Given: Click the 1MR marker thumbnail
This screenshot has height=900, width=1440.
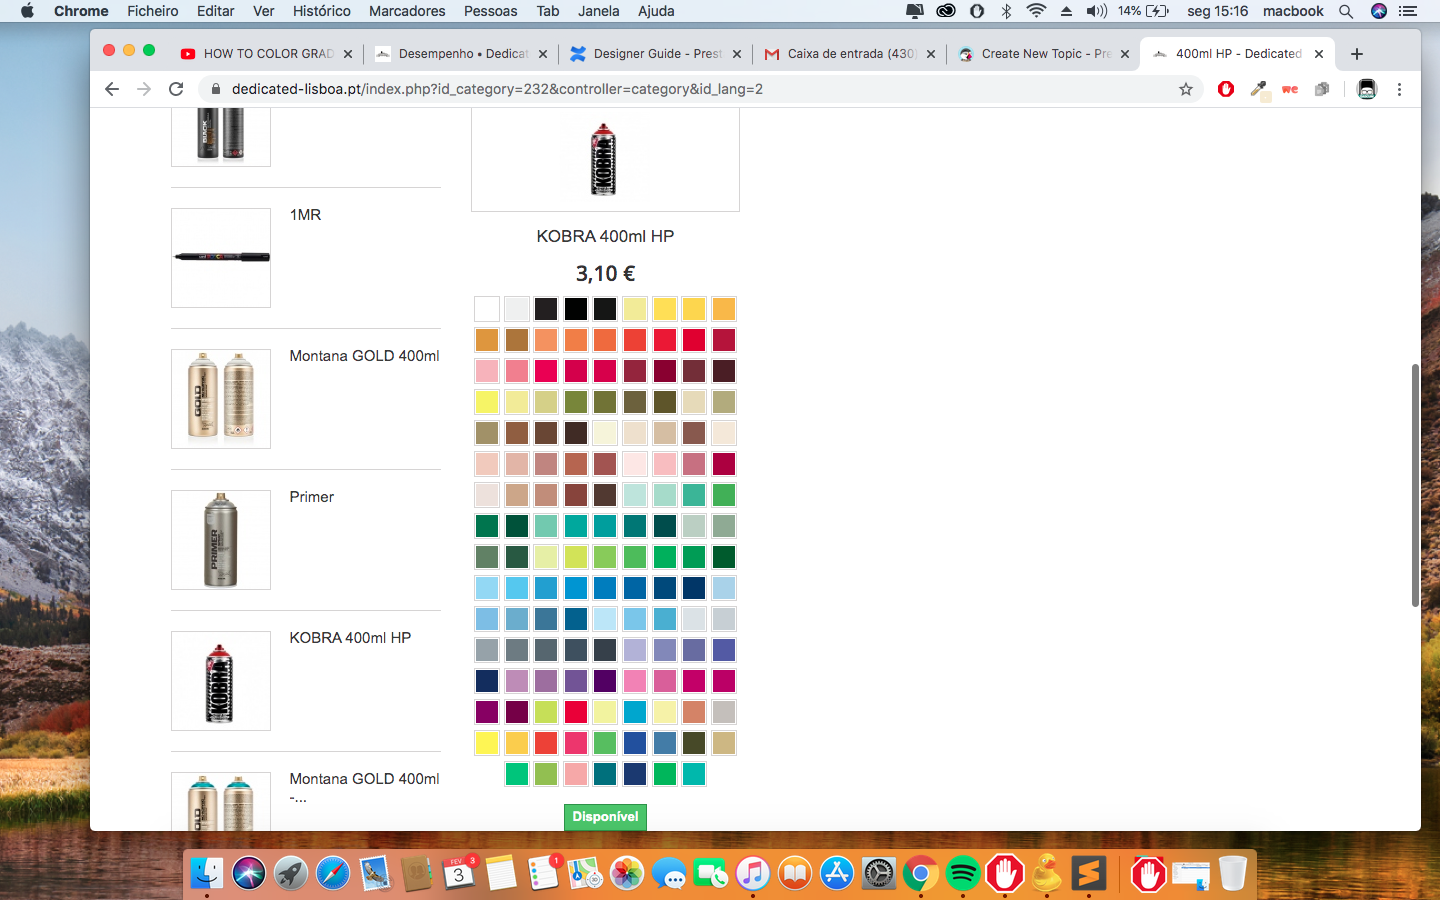Looking at the screenshot, I should point(221,258).
